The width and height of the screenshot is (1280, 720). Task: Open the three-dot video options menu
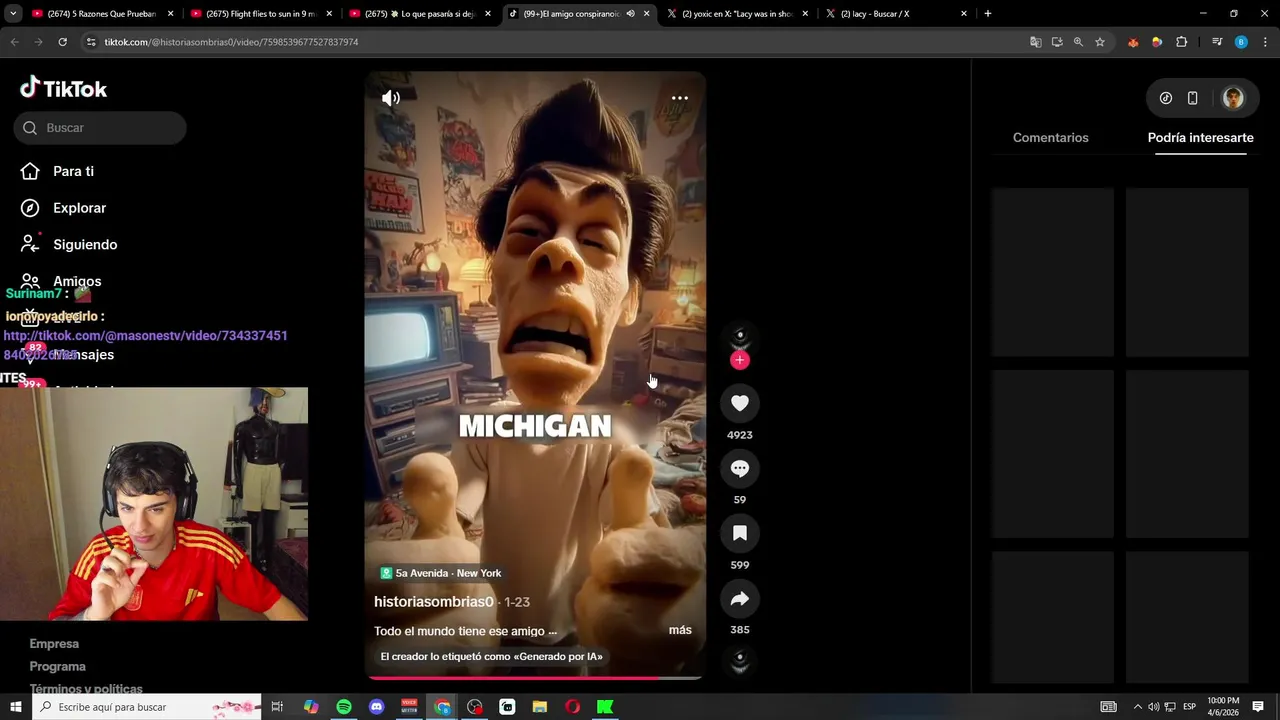pyautogui.click(x=680, y=98)
